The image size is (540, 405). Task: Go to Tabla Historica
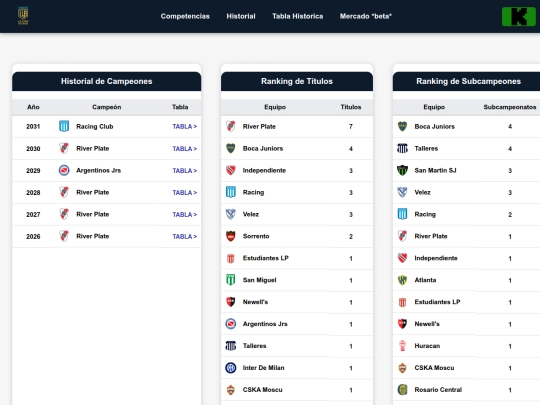pyautogui.click(x=298, y=16)
